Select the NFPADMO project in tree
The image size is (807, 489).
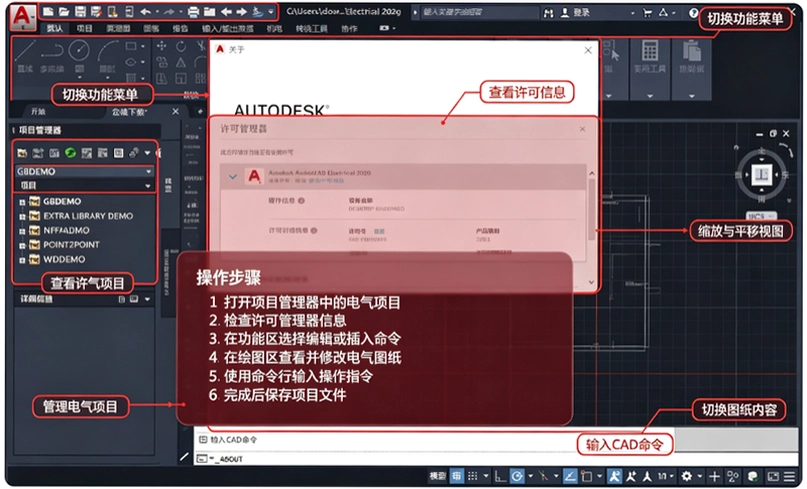tap(66, 230)
